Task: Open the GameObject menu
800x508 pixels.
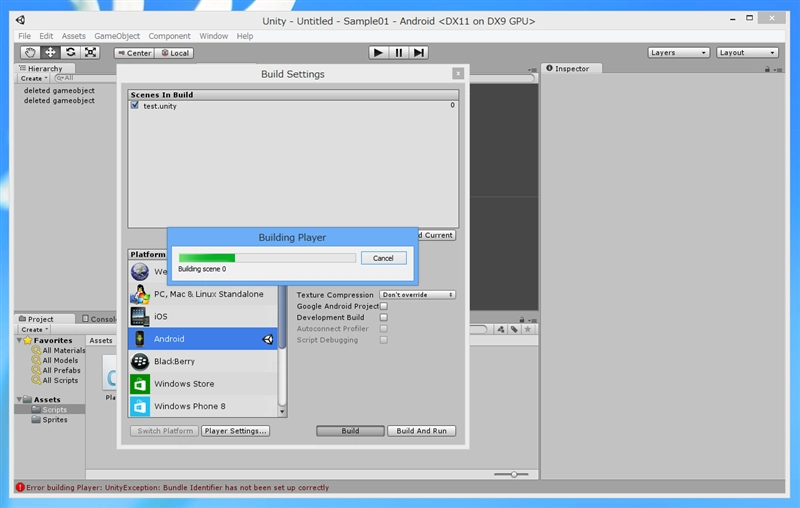Action: [117, 36]
